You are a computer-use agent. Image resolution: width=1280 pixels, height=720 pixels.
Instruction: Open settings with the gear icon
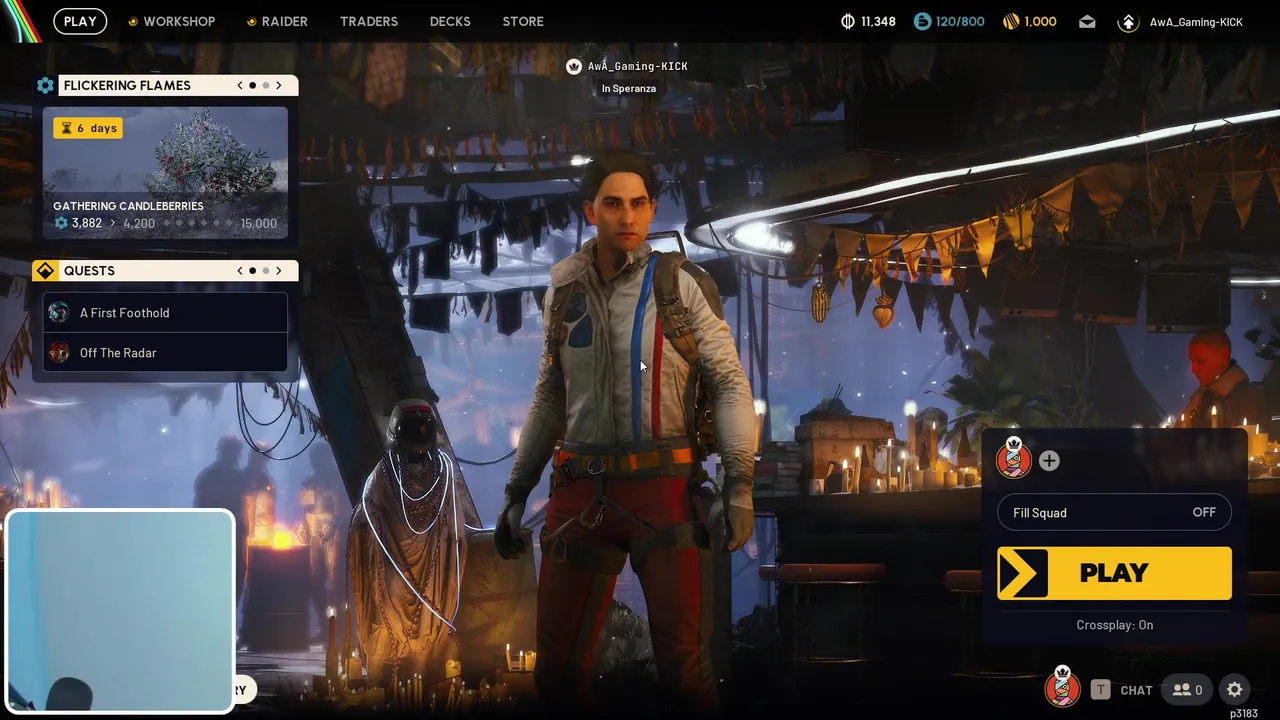[x=1234, y=690]
